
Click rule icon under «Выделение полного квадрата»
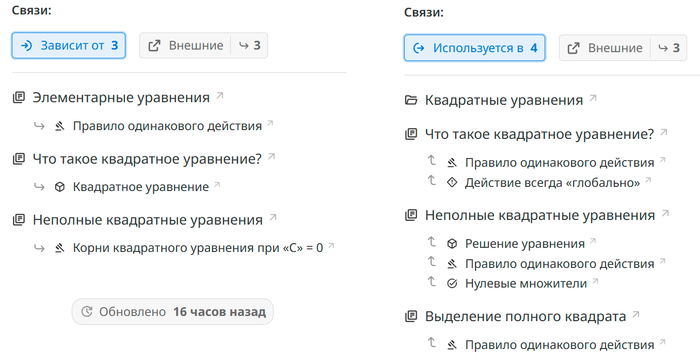point(452,344)
